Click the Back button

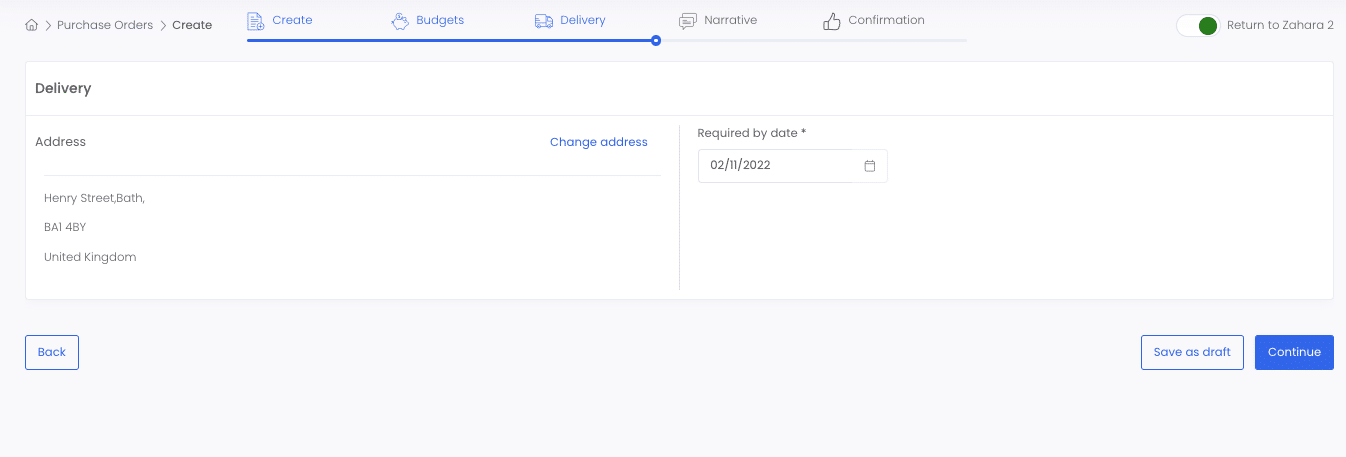pos(52,352)
